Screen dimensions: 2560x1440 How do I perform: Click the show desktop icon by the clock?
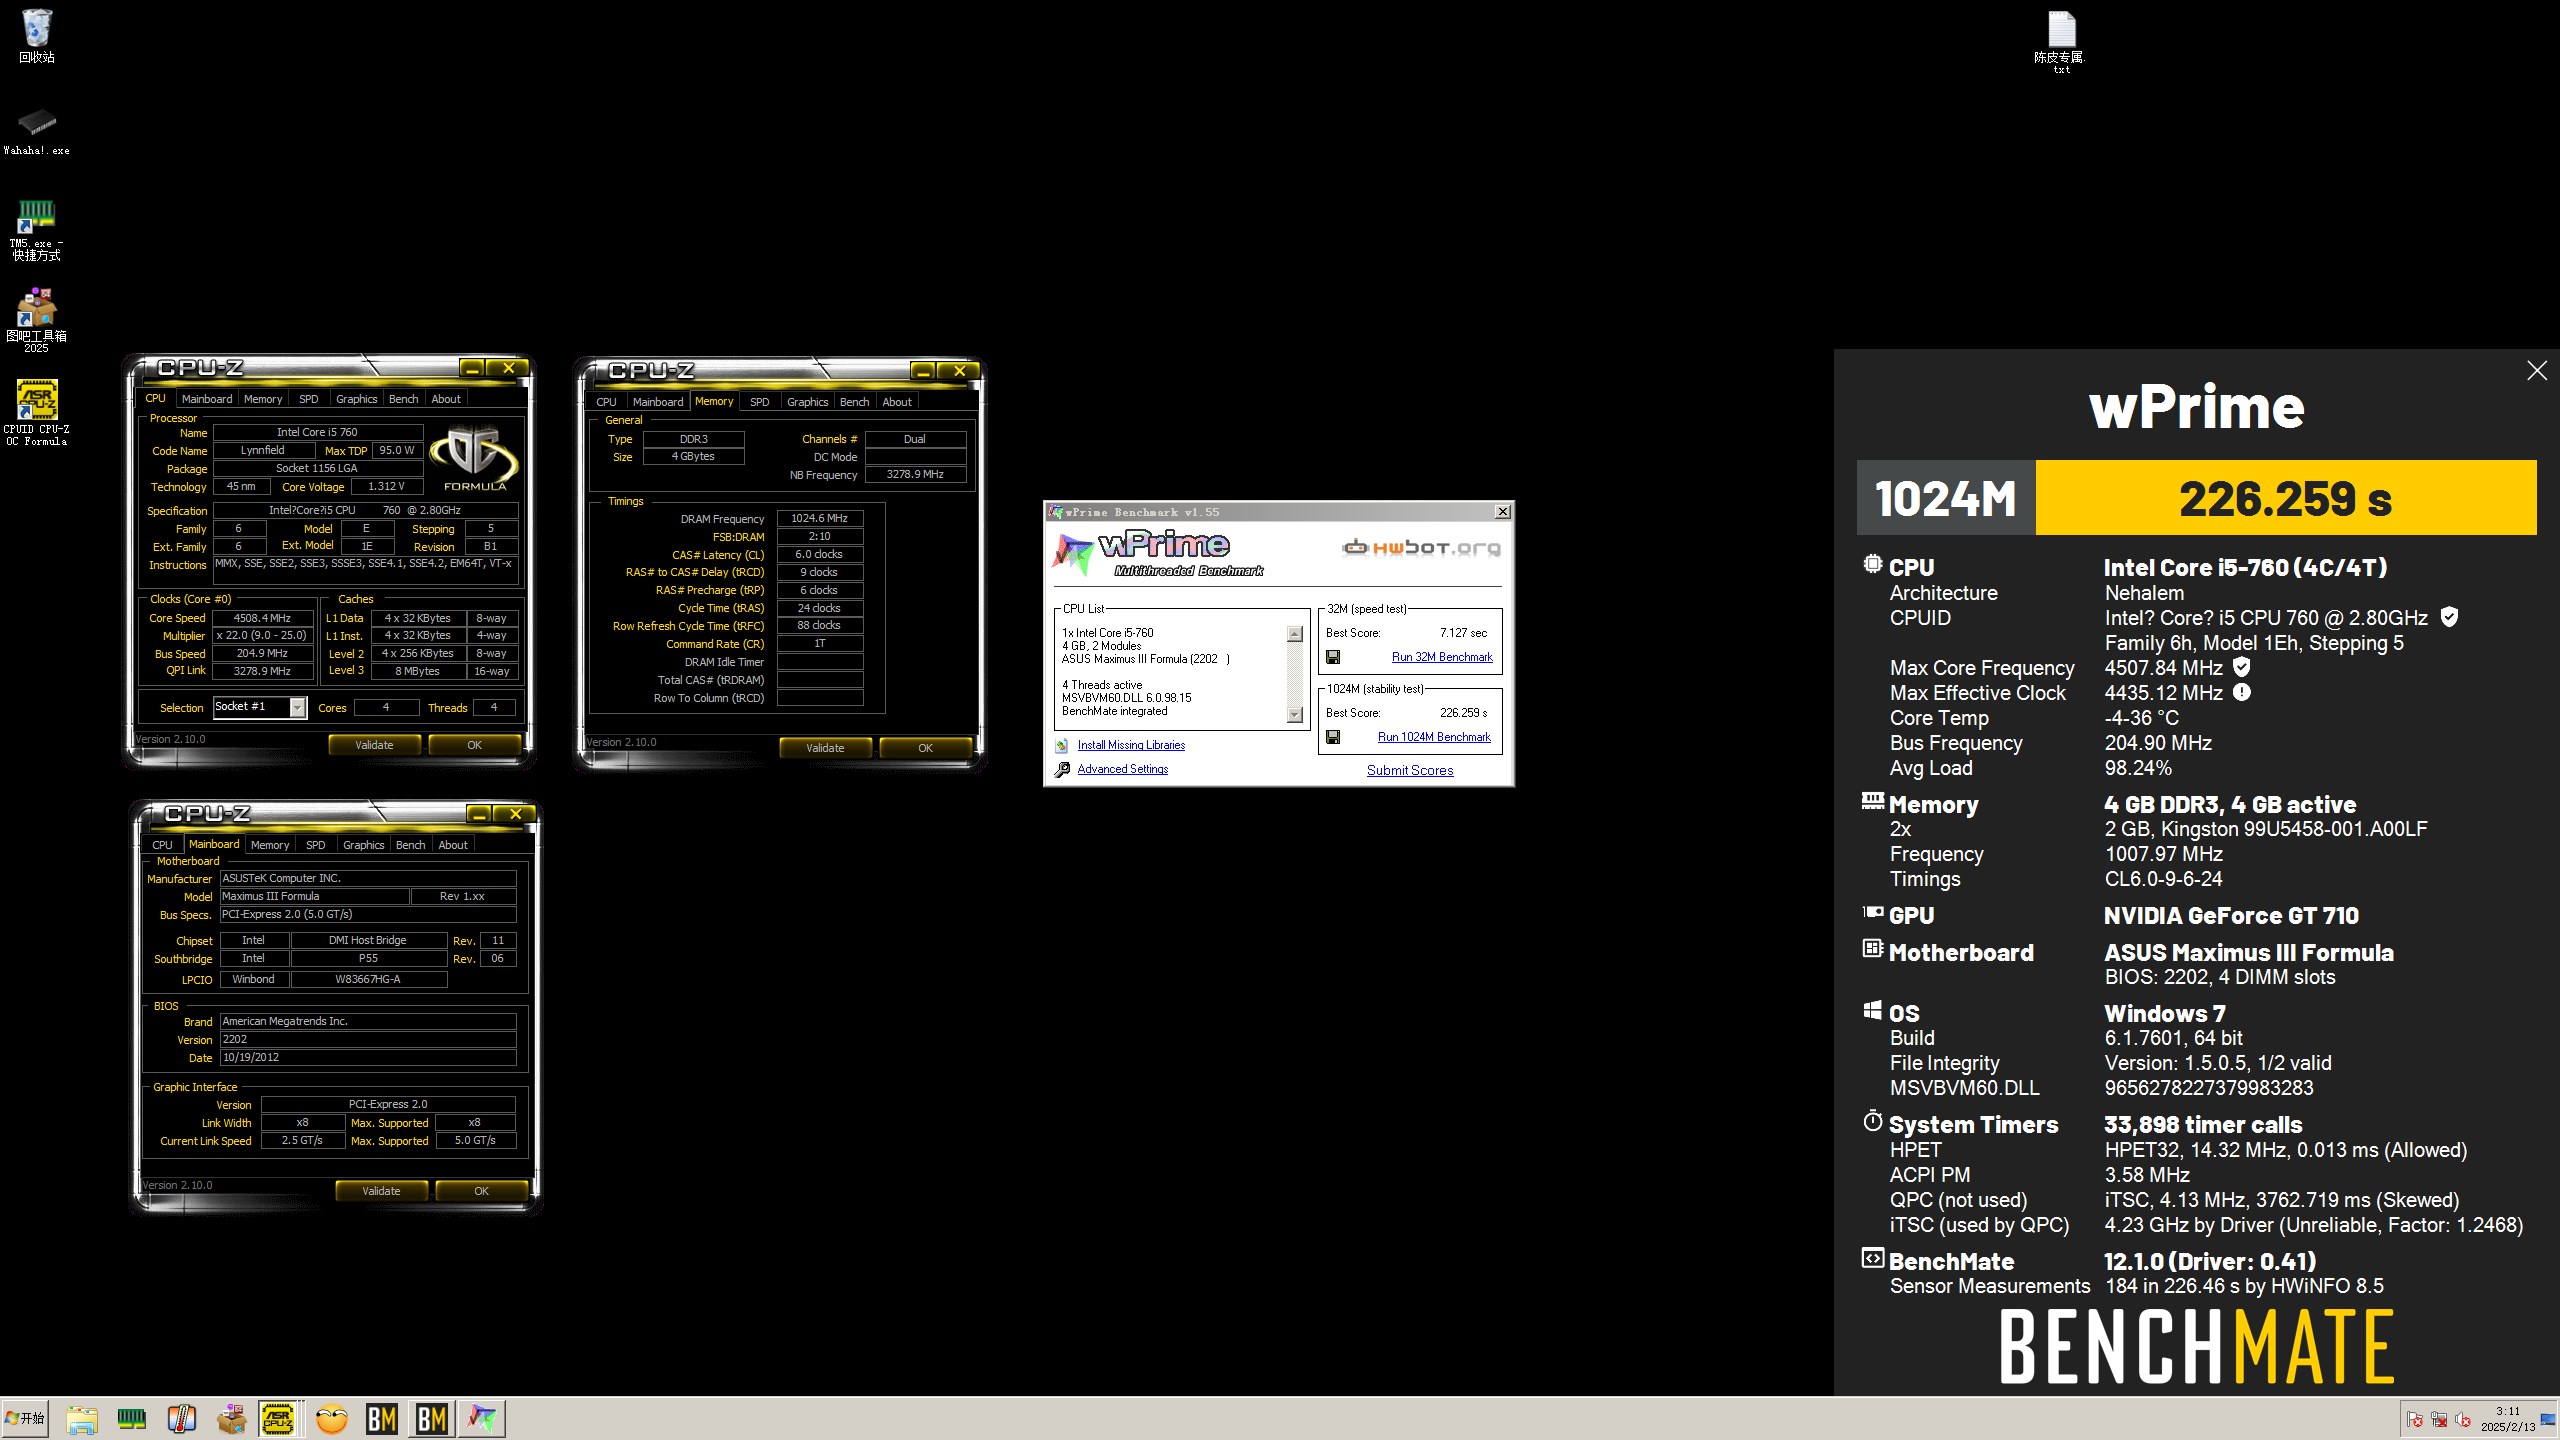click(2548, 1420)
